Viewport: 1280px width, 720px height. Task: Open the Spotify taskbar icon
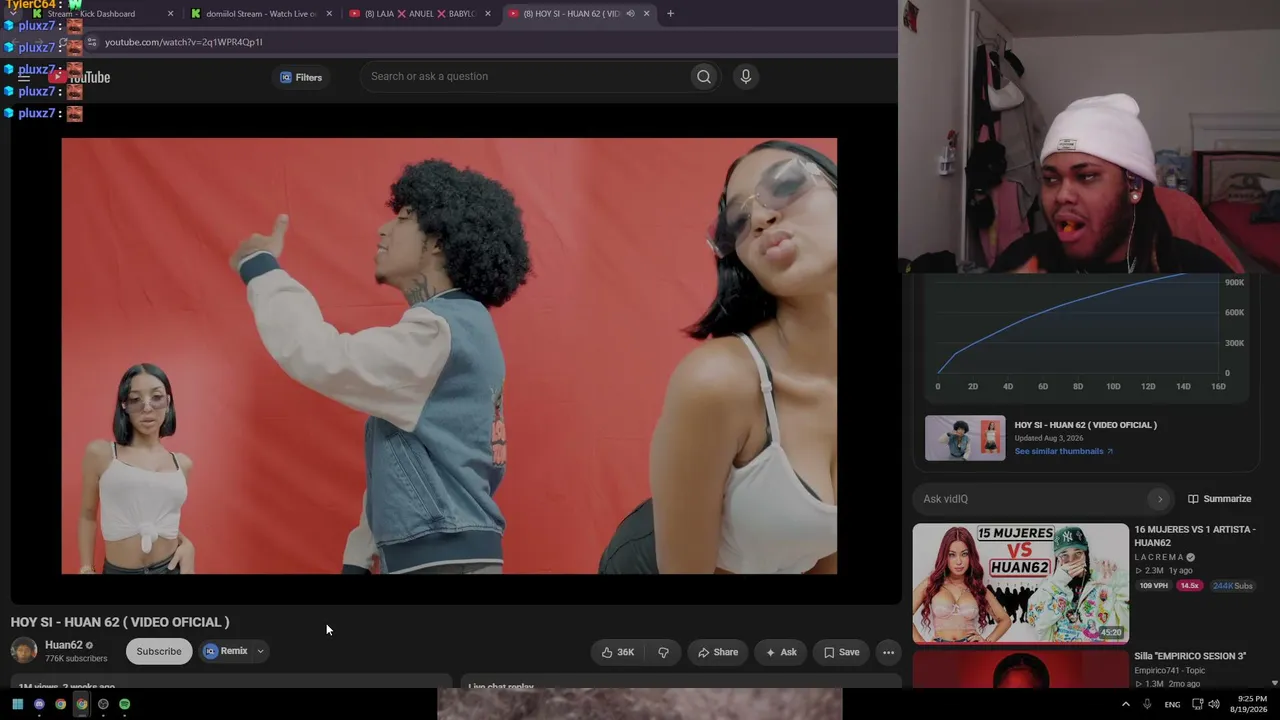pyautogui.click(x=124, y=704)
